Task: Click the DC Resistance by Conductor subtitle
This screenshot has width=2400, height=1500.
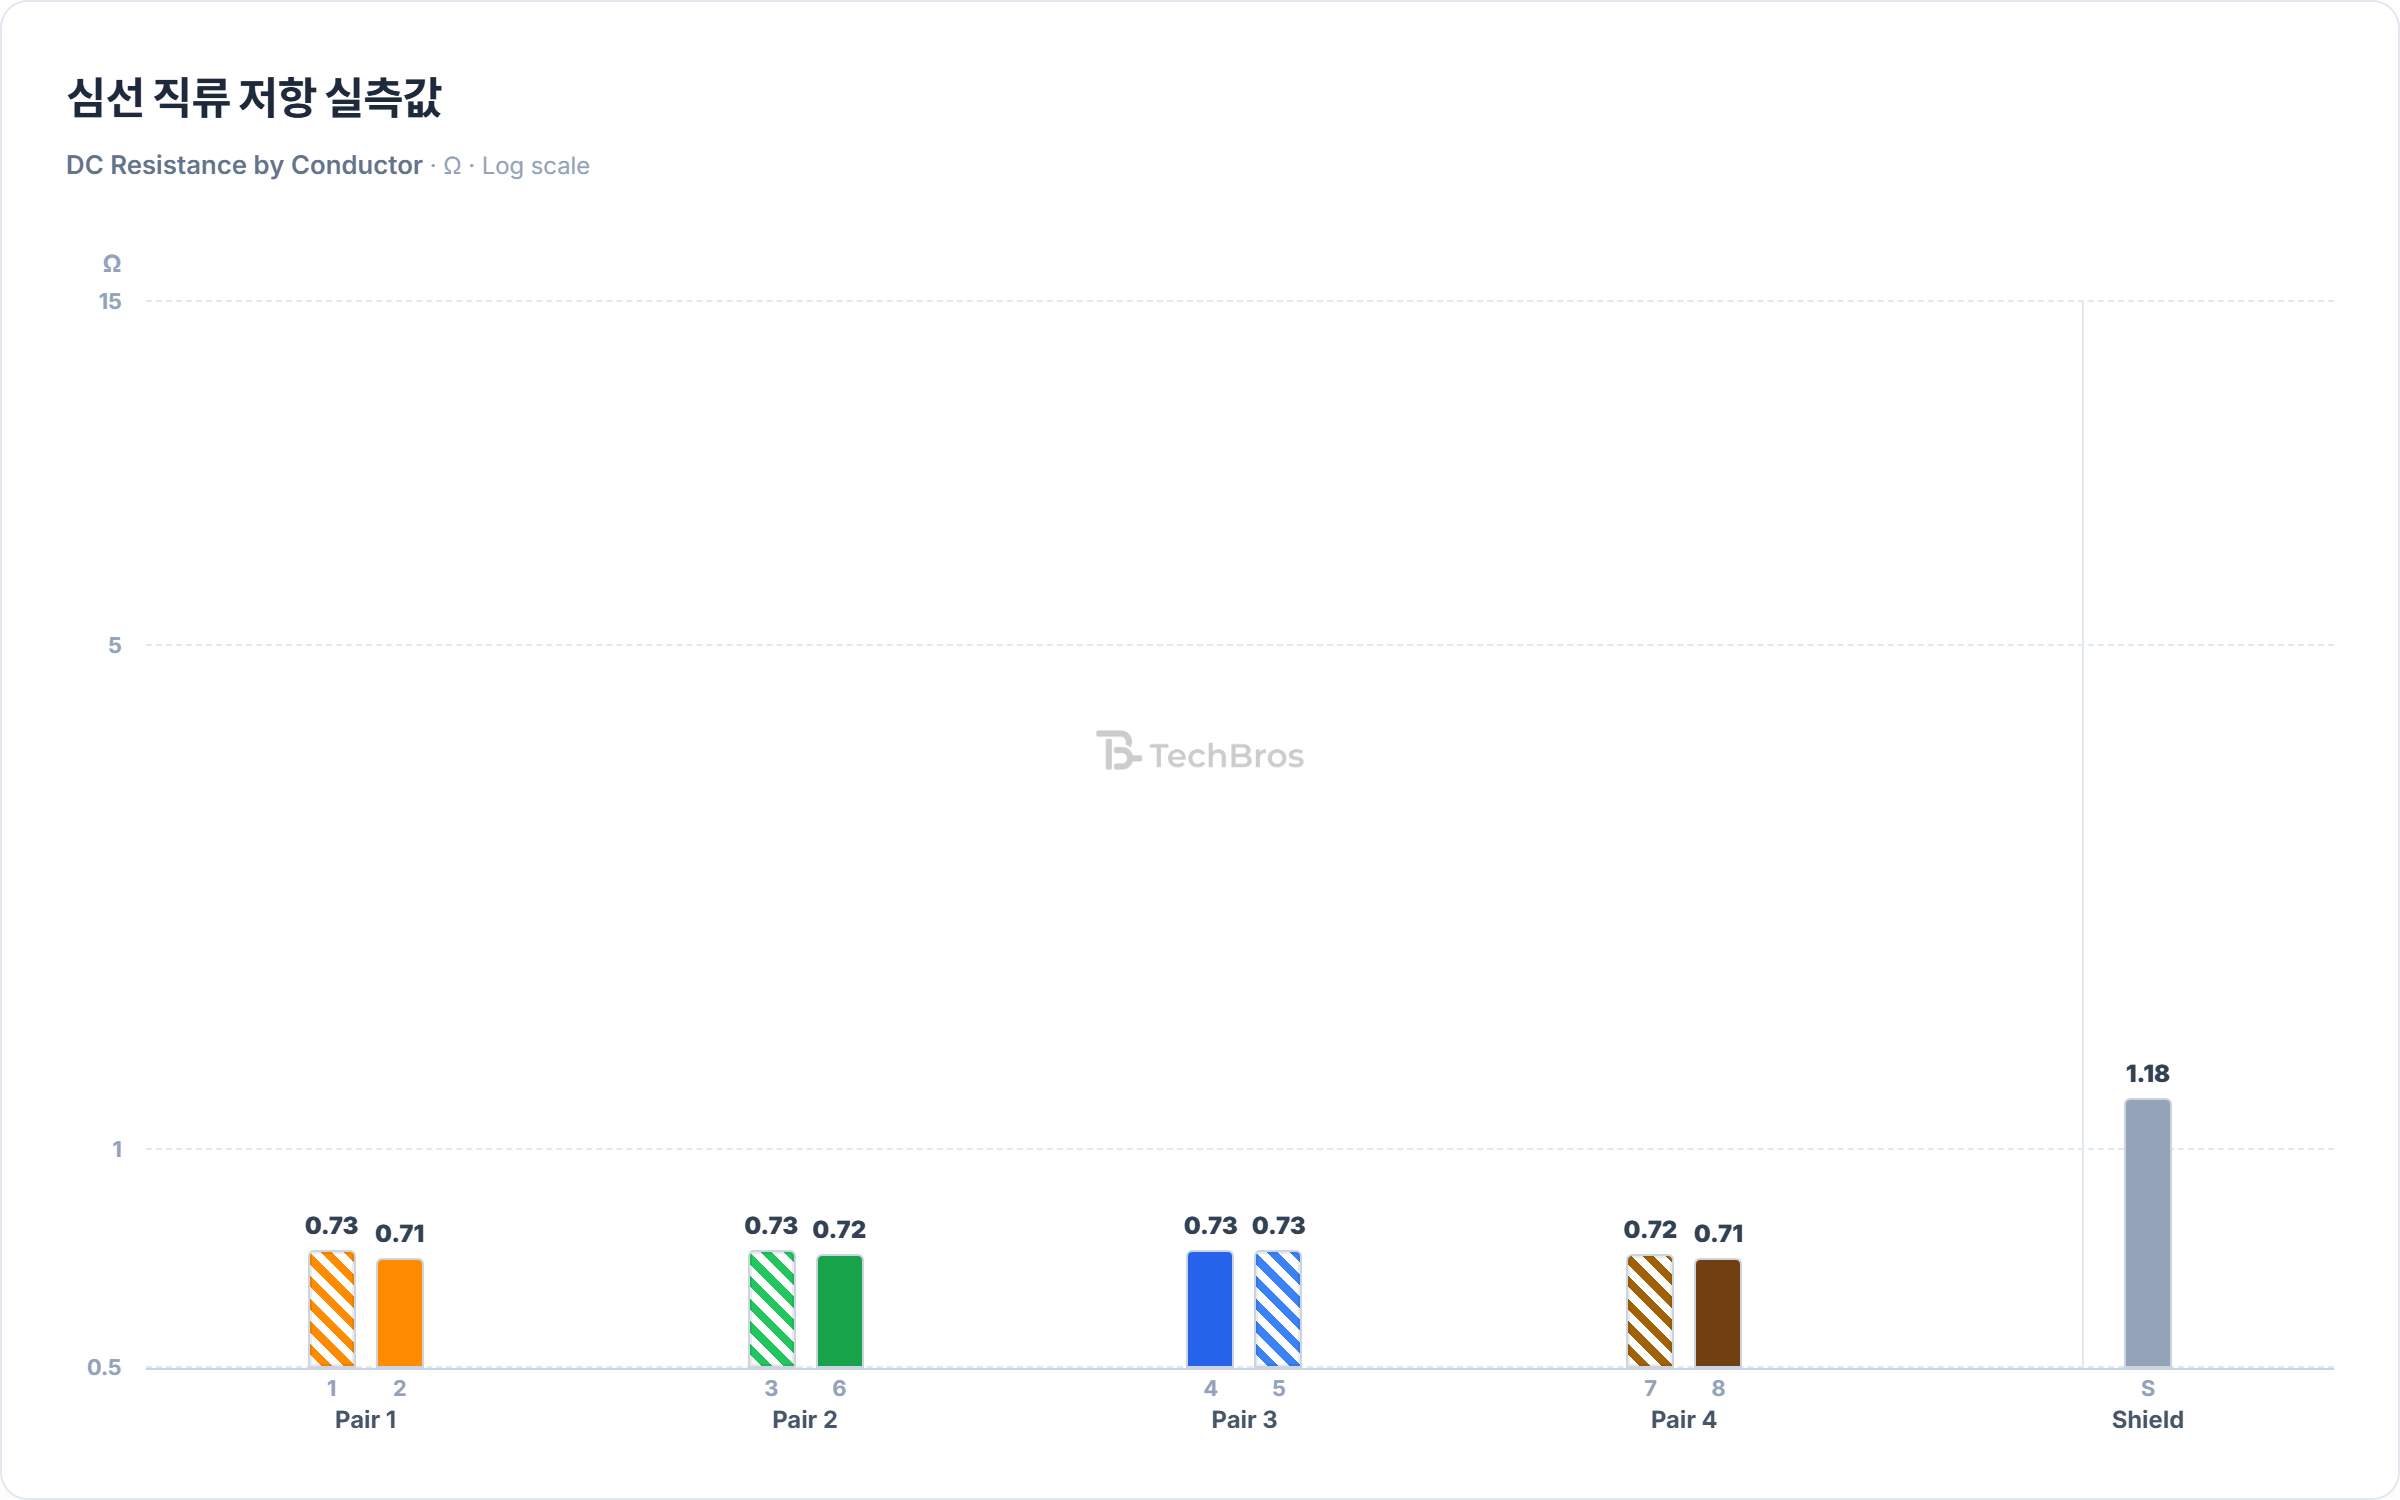Action: tap(244, 166)
